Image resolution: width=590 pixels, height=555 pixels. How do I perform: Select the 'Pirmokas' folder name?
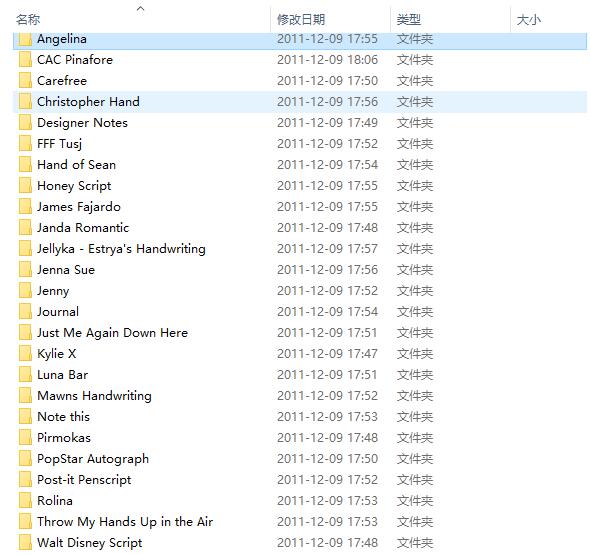(64, 438)
